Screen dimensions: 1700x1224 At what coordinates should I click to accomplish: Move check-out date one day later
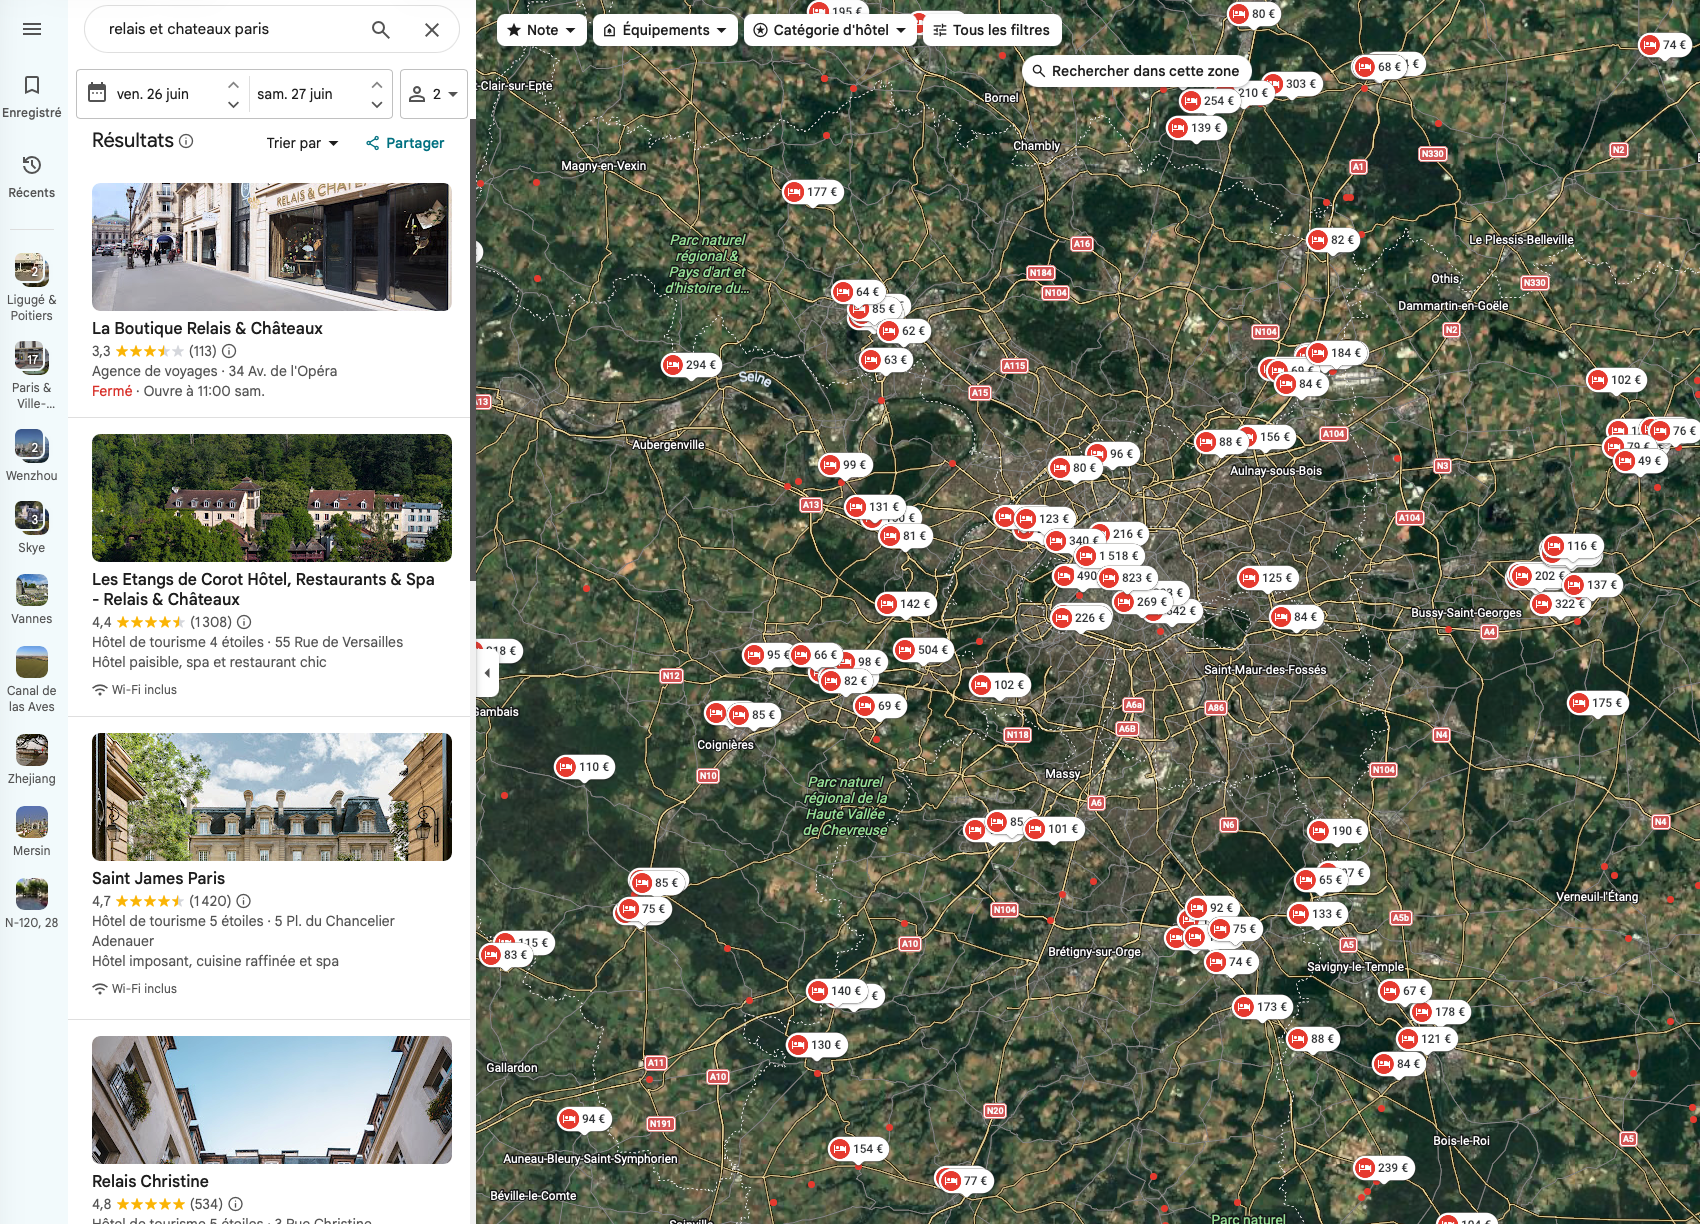(x=377, y=84)
